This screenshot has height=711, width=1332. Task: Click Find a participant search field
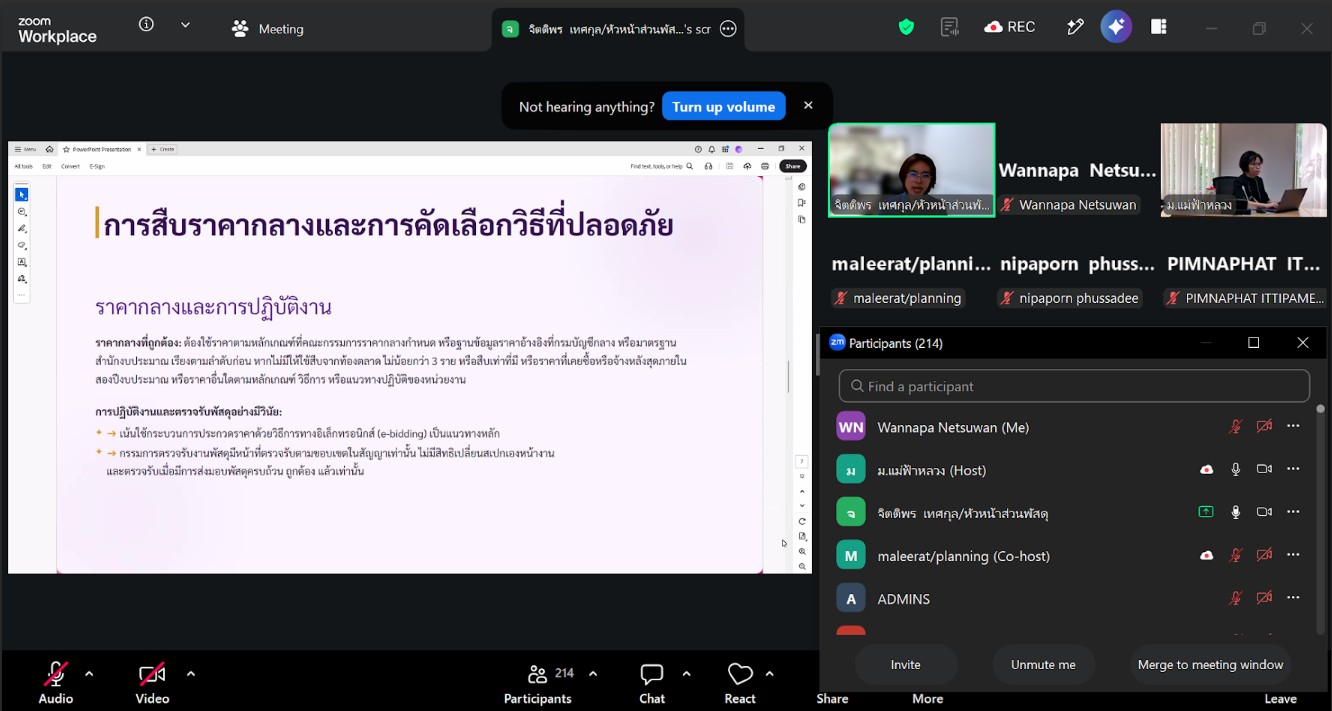1074,386
